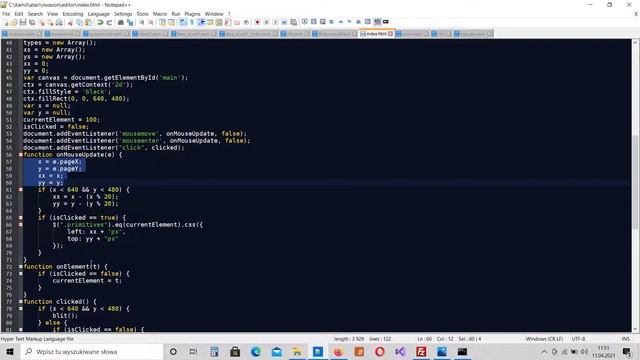This screenshot has width=640, height=360.
Task: Click the scrollbar up arrow at top right
Action: pos(635,42)
